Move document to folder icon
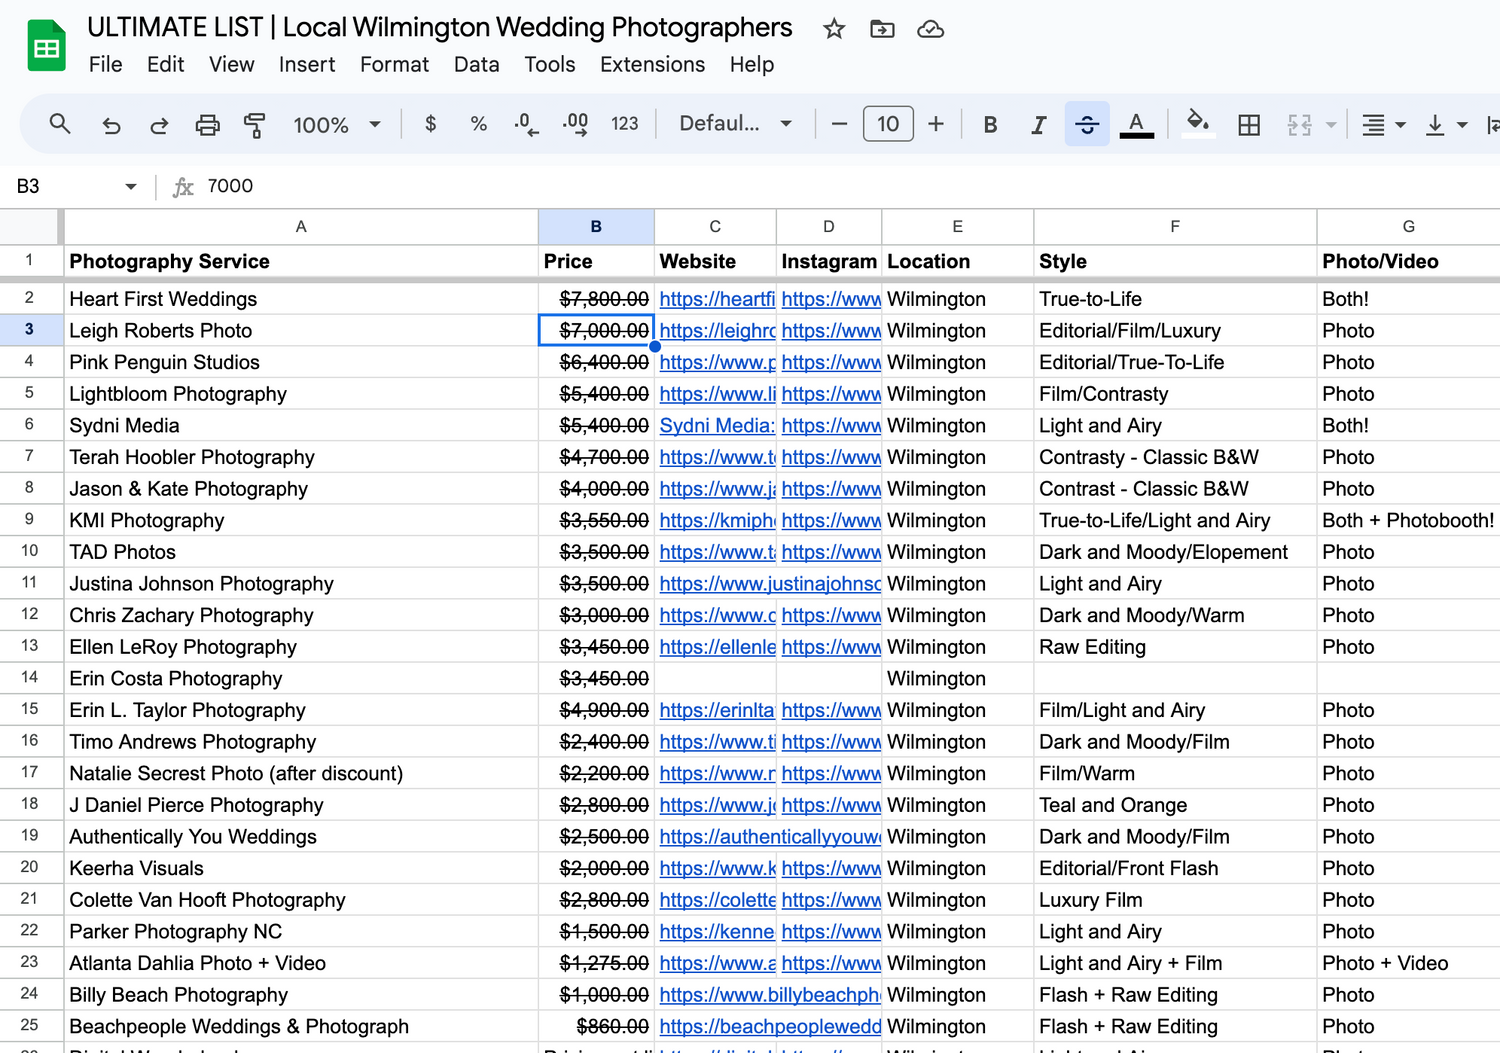1500x1053 pixels. click(x=882, y=29)
